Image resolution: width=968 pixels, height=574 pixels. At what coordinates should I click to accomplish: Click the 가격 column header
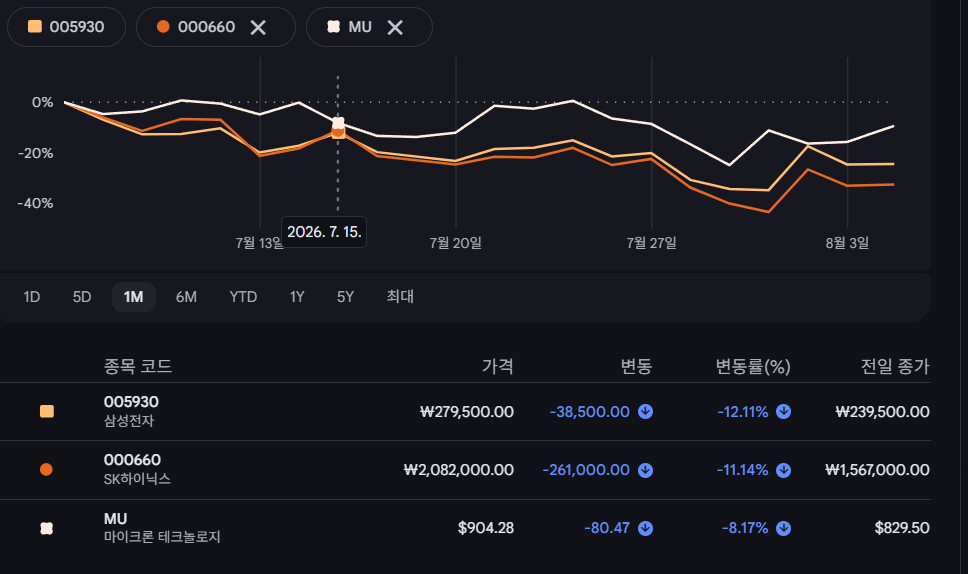point(498,367)
